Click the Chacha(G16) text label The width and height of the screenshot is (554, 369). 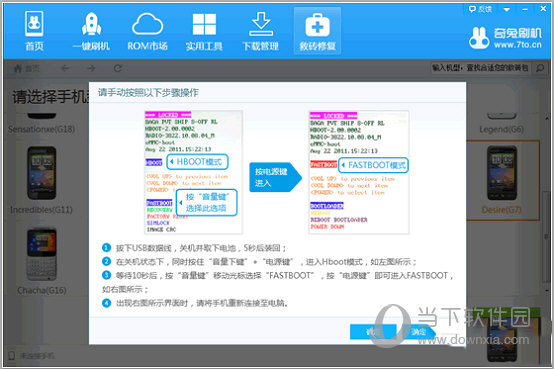click(42, 291)
